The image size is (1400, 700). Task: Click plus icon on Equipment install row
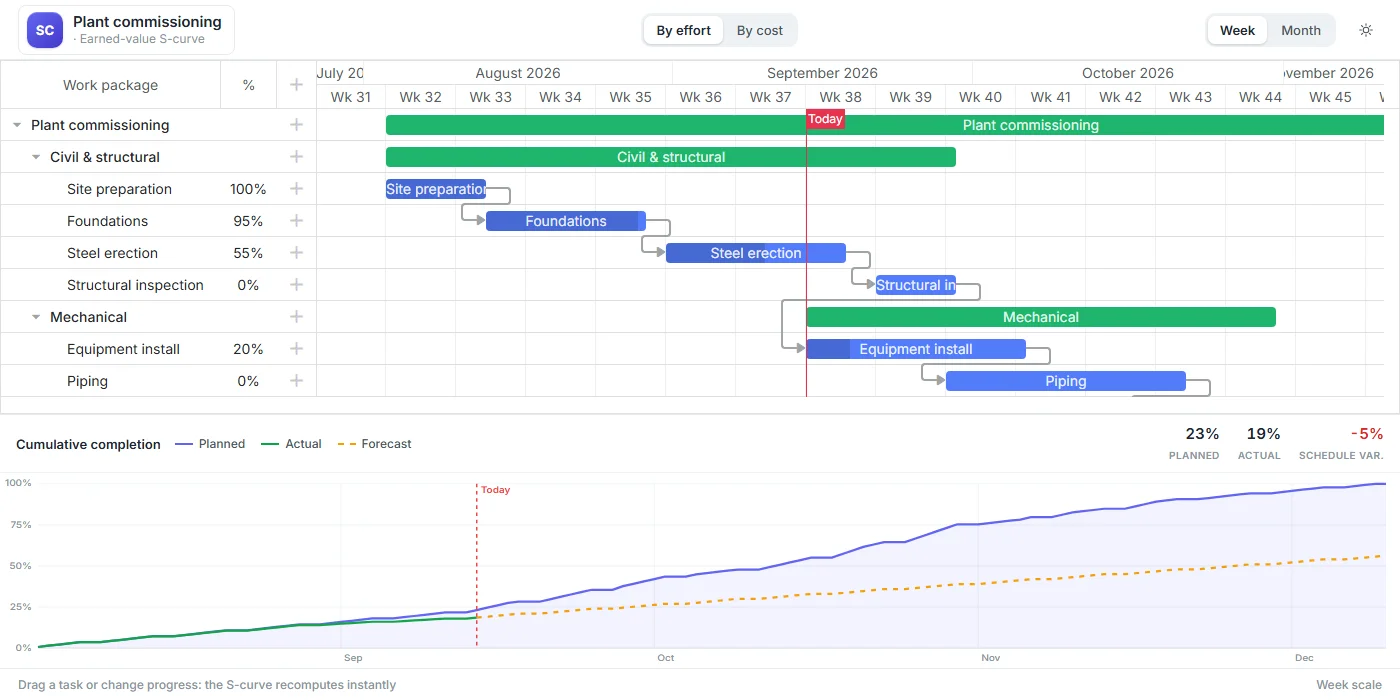296,349
